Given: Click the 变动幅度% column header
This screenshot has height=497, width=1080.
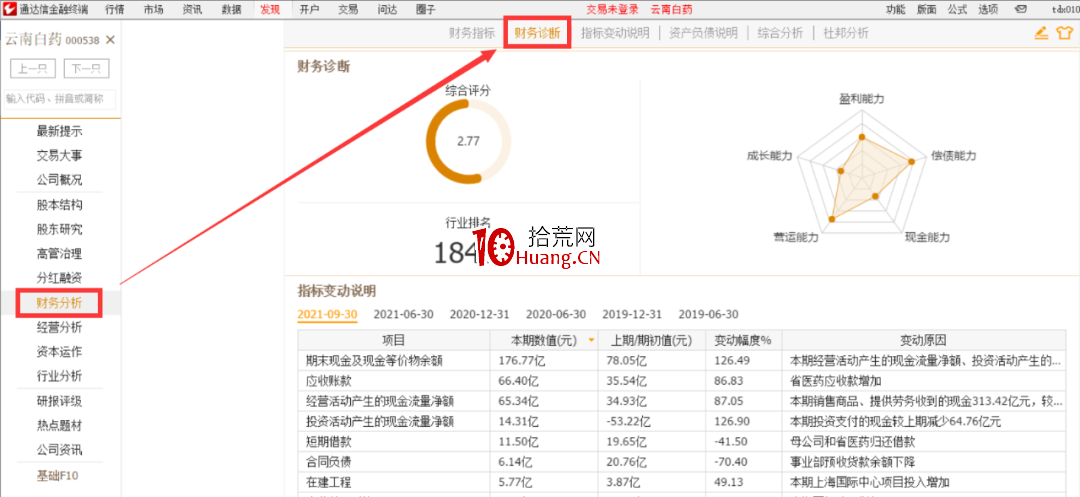Looking at the screenshot, I should coord(743,340).
